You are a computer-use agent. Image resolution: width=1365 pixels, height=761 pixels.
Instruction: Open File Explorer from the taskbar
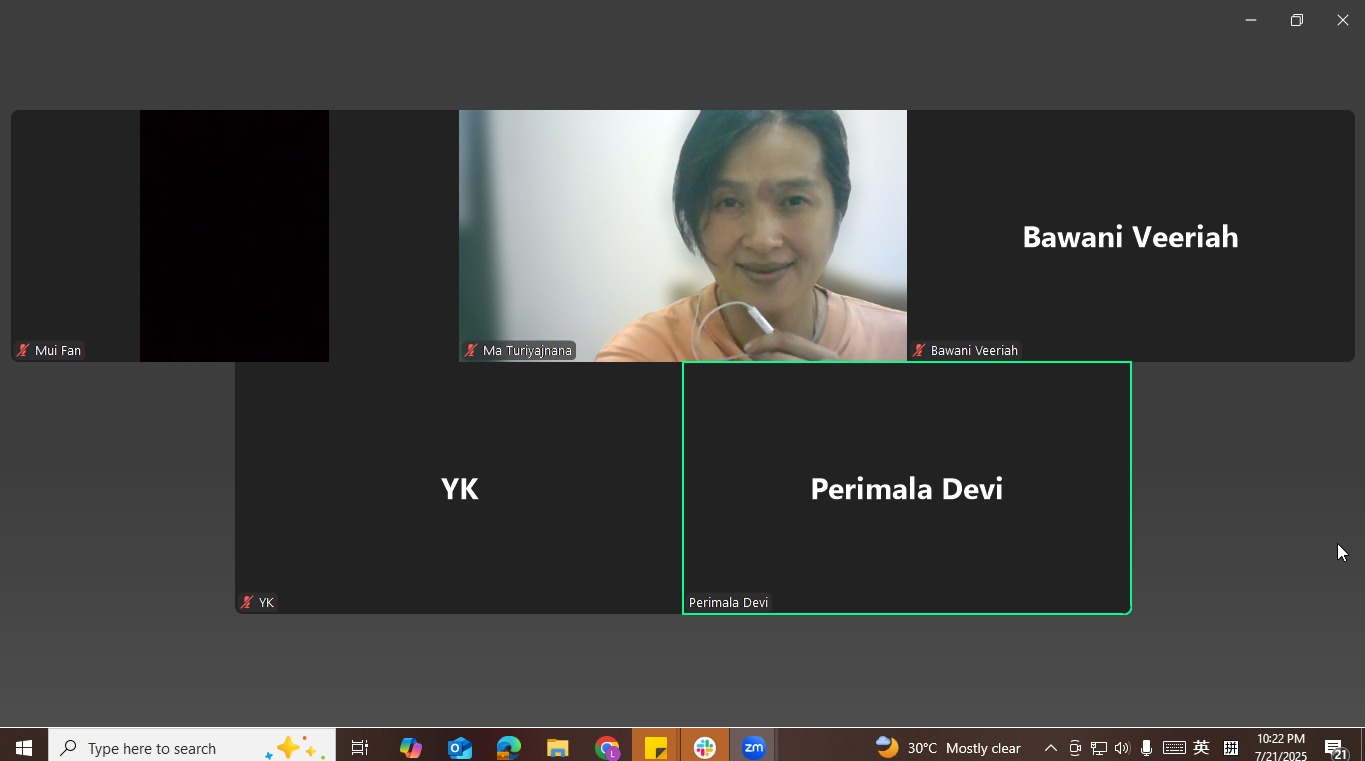click(x=557, y=747)
